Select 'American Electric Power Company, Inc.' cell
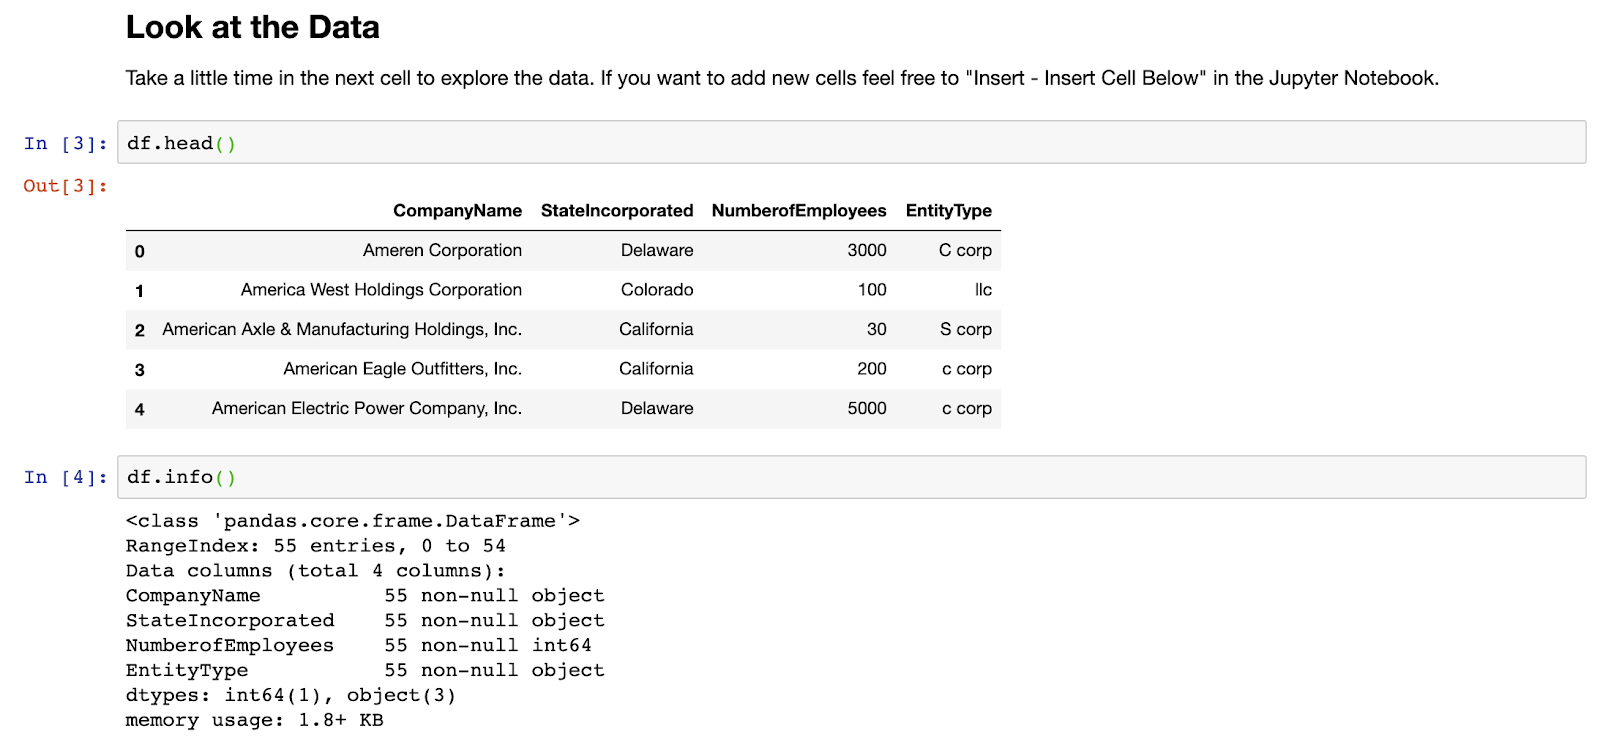This screenshot has height=742, width=1600. 367,408
